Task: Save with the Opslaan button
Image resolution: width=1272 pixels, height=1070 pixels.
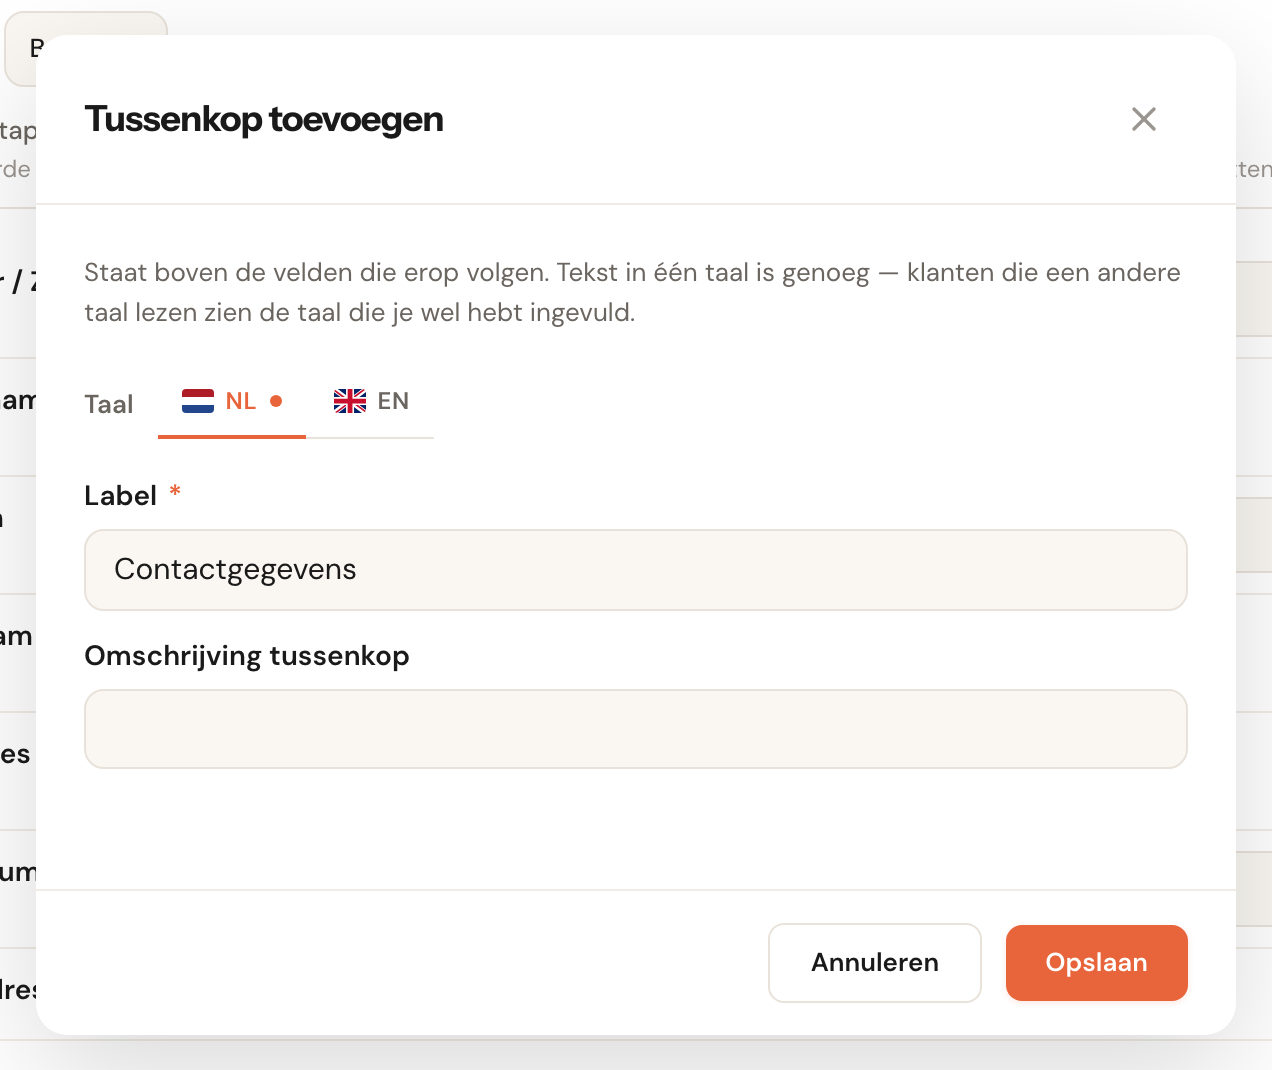Action: tap(1097, 963)
